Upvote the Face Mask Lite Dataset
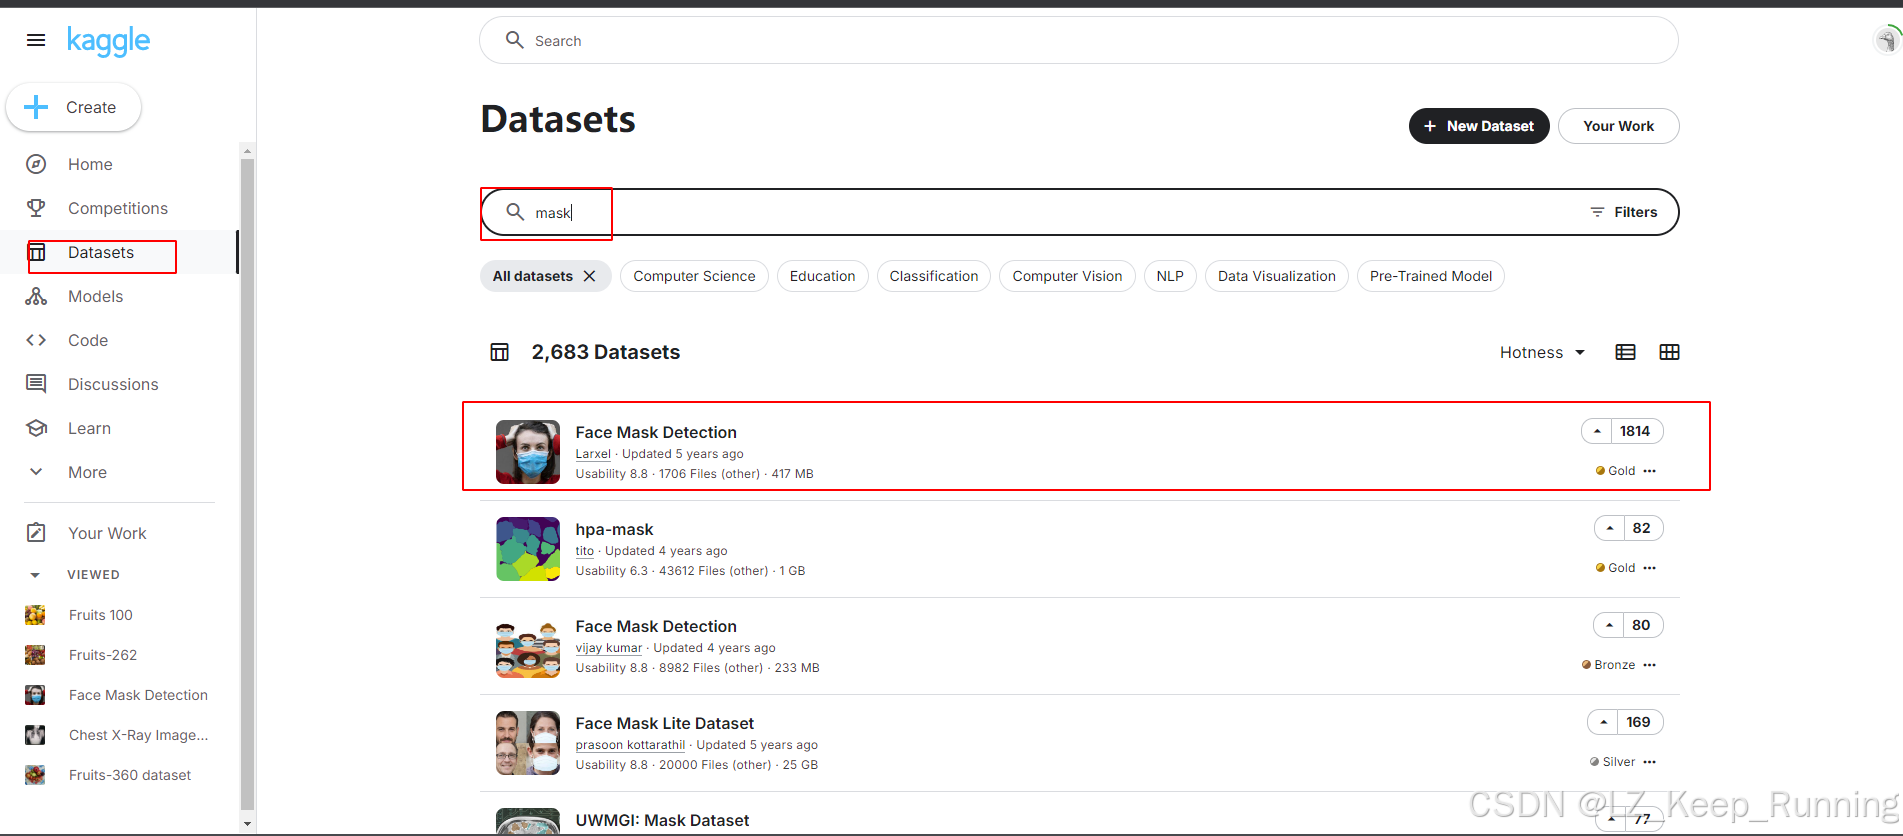This screenshot has height=836, width=1903. 1603,722
